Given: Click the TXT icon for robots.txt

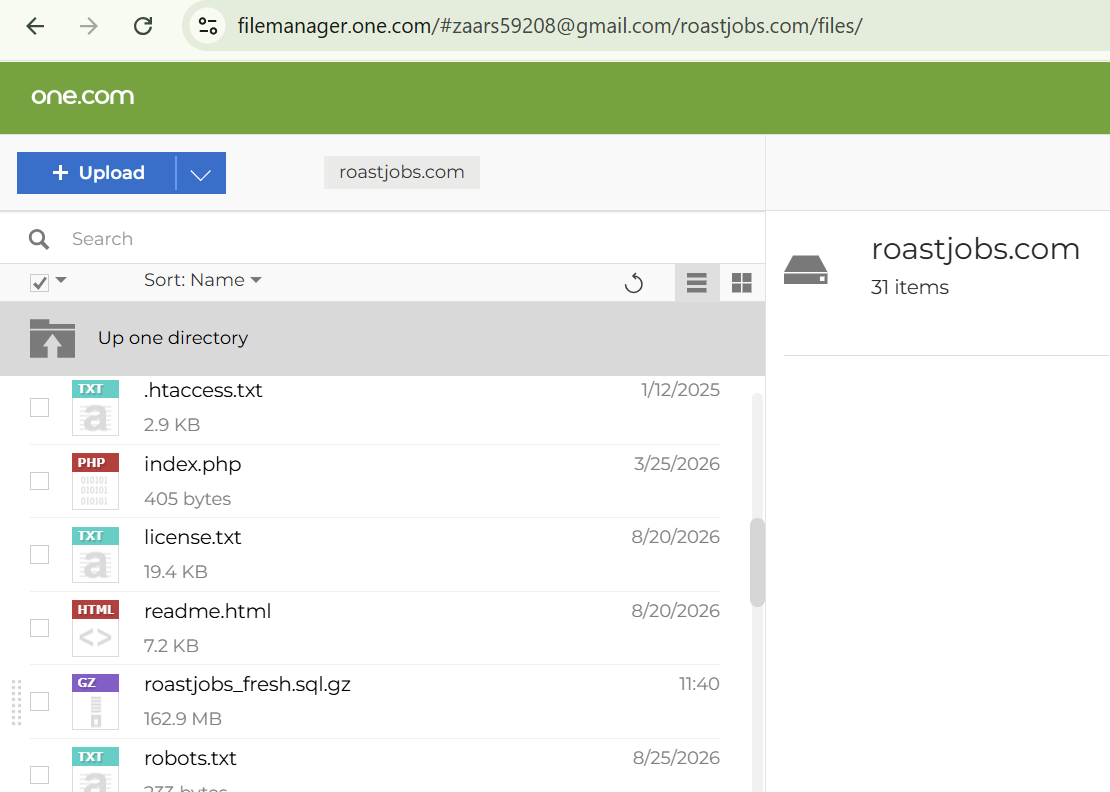Looking at the screenshot, I should tap(96, 770).
